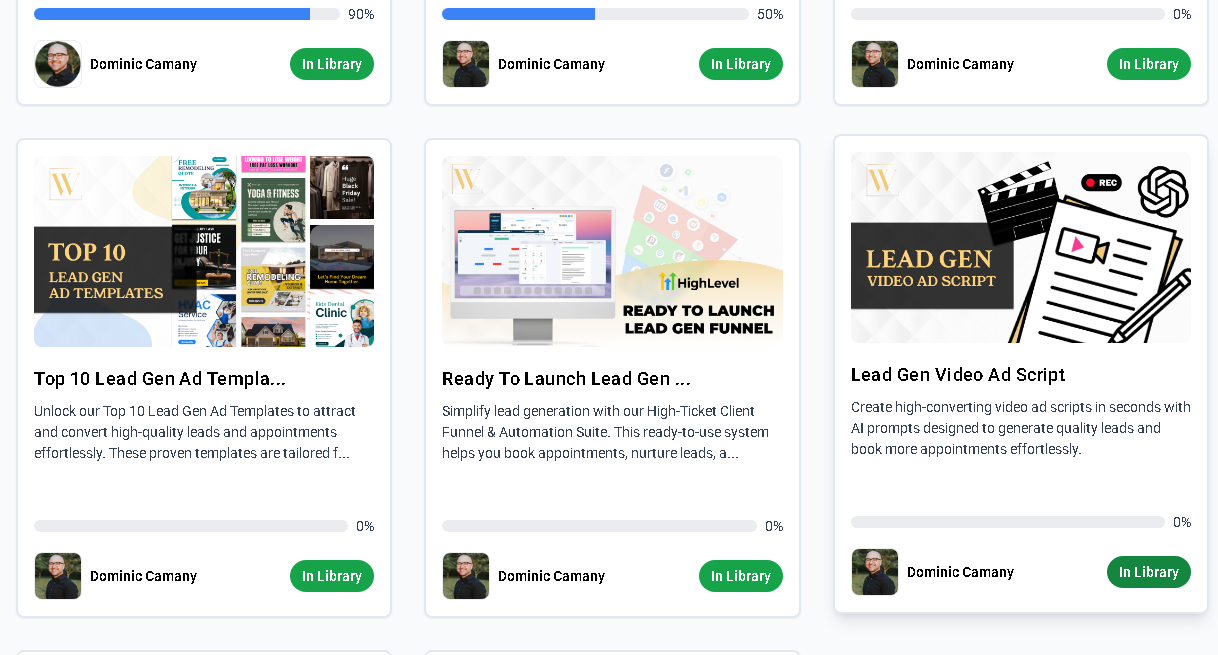Screen dimensions: 1218x655
Task: Open the Lead Gen Video Ad Script thumbnail
Action: coord(1021,247)
